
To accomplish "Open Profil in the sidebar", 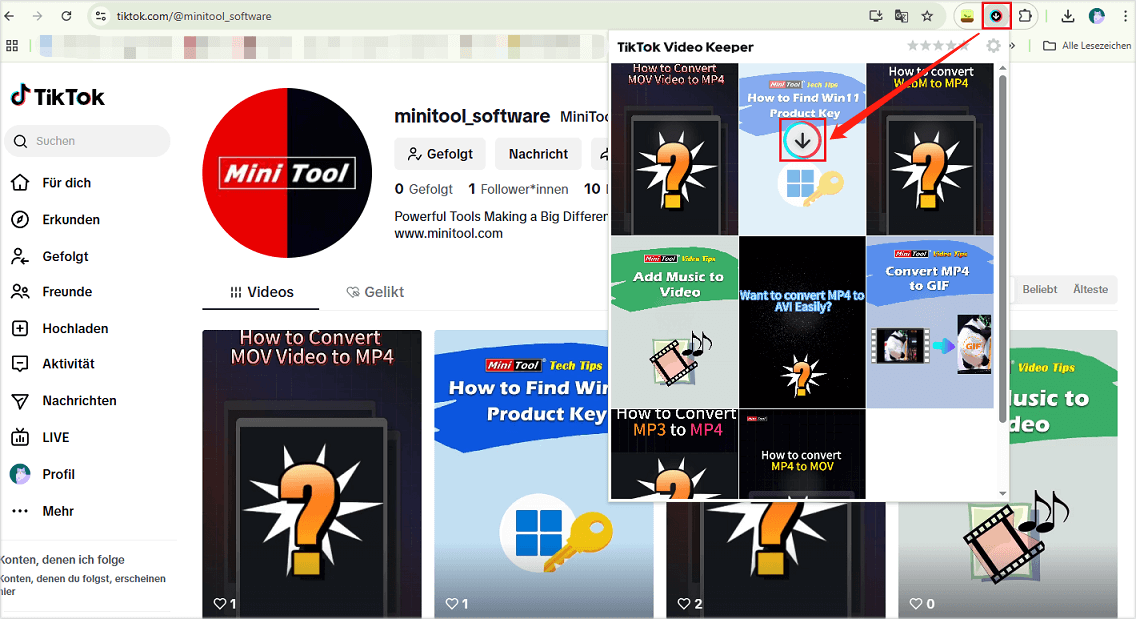I will pyautogui.click(x=43, y=474).
